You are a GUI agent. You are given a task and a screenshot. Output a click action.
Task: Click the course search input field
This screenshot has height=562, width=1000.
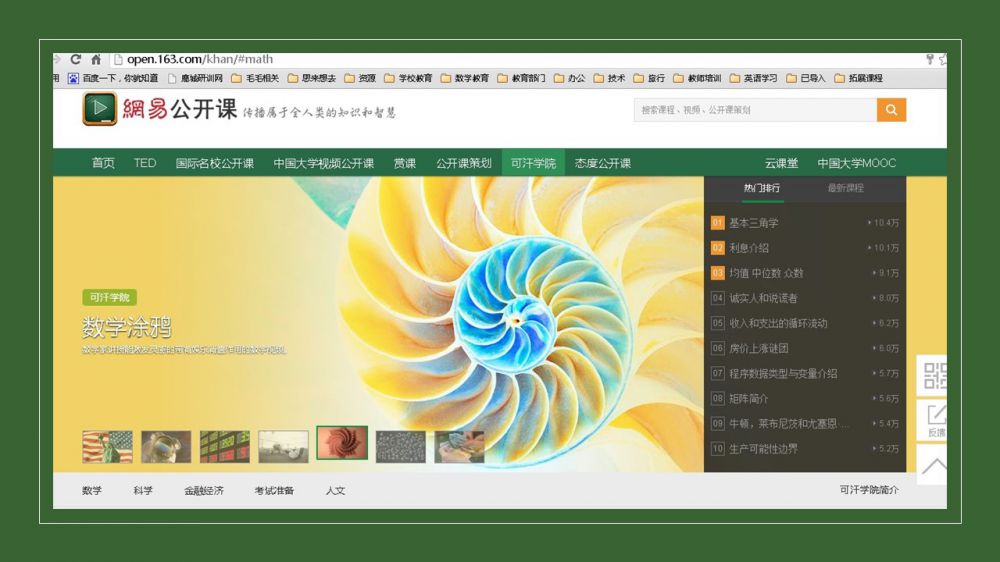pyautogui.click(x=754, y=110)
